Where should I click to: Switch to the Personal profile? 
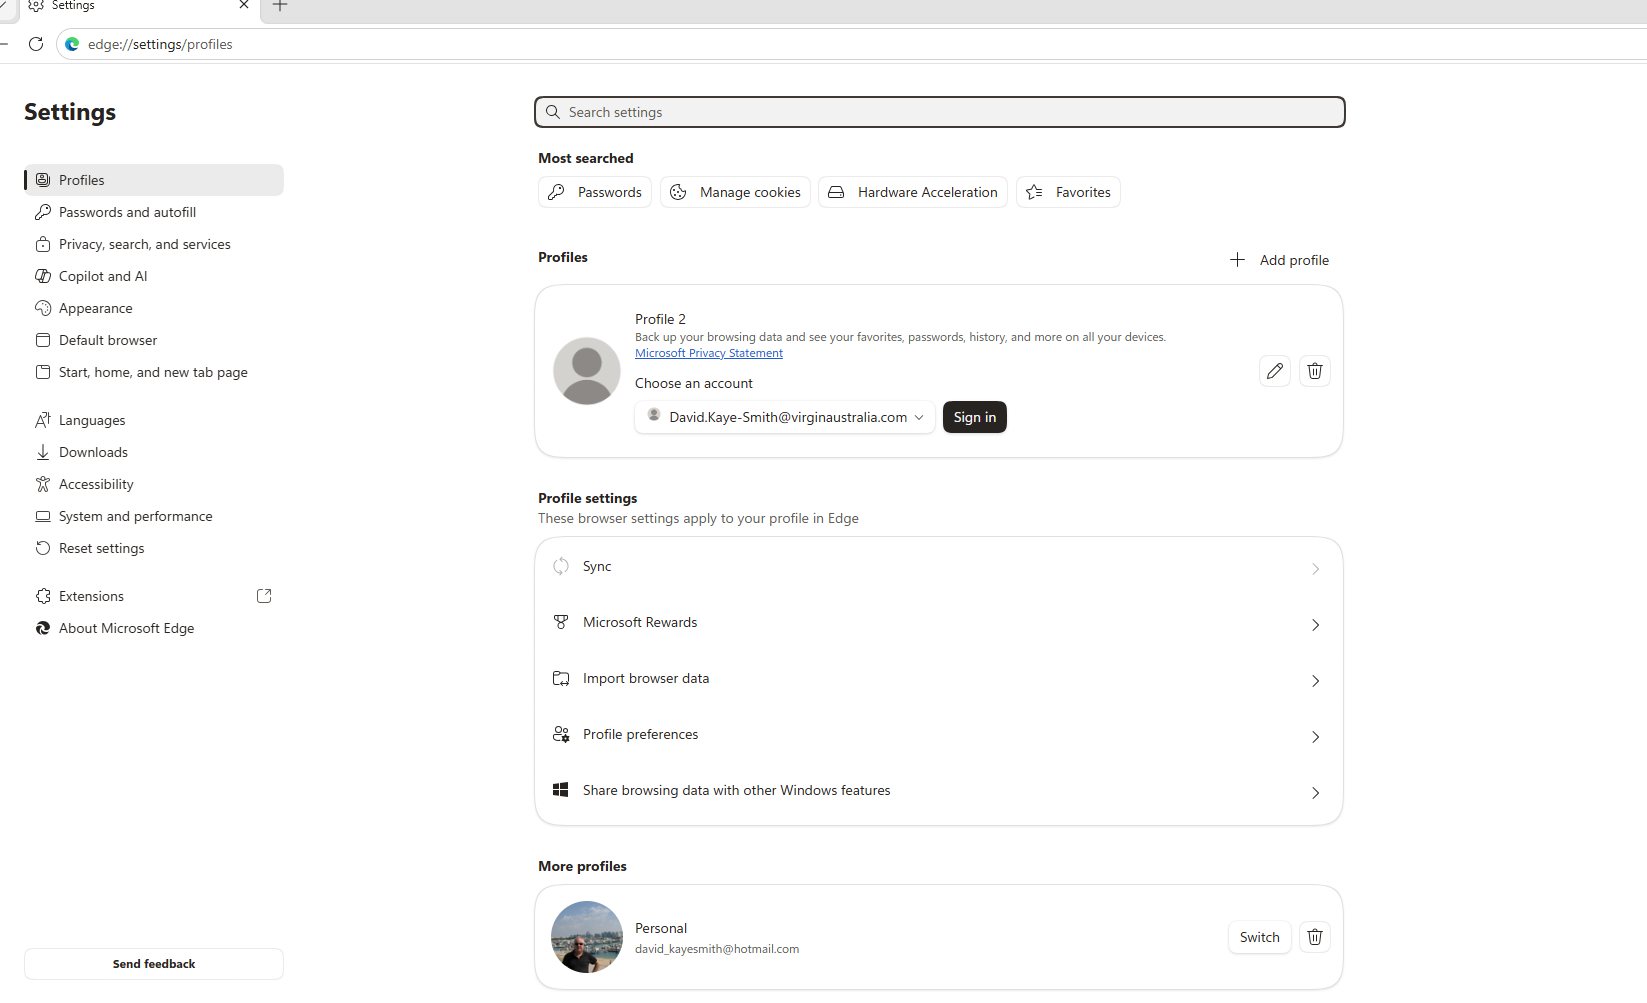1260,937
